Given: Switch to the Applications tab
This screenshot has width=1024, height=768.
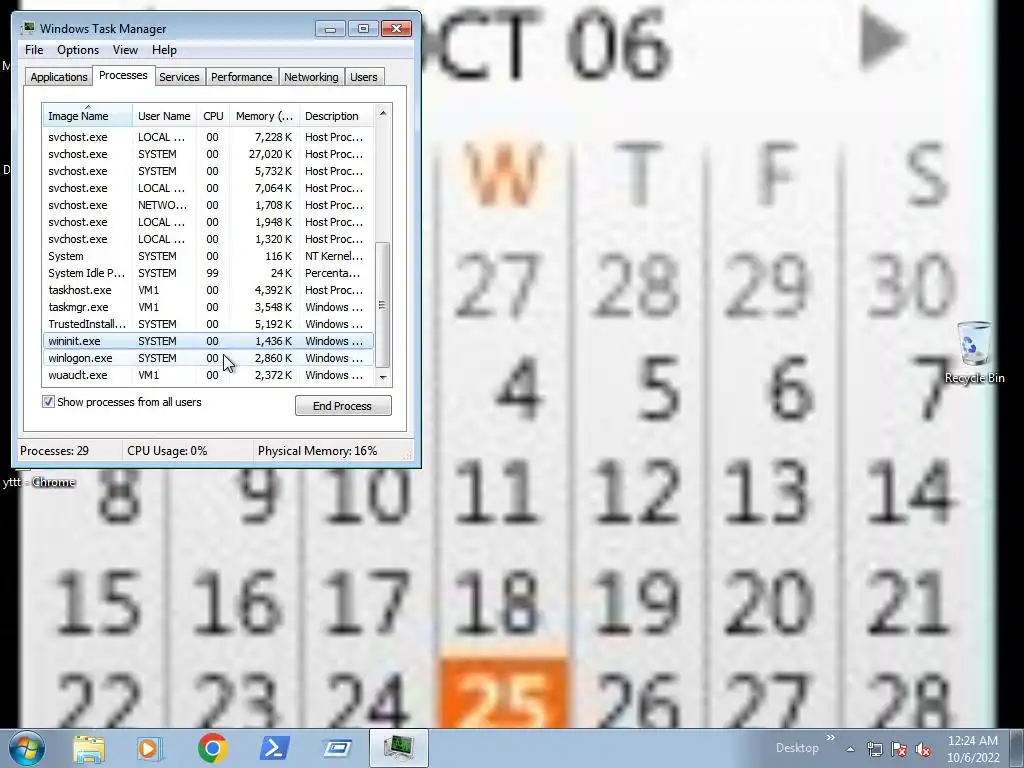Looking at the screenshot, I should 59,77.
